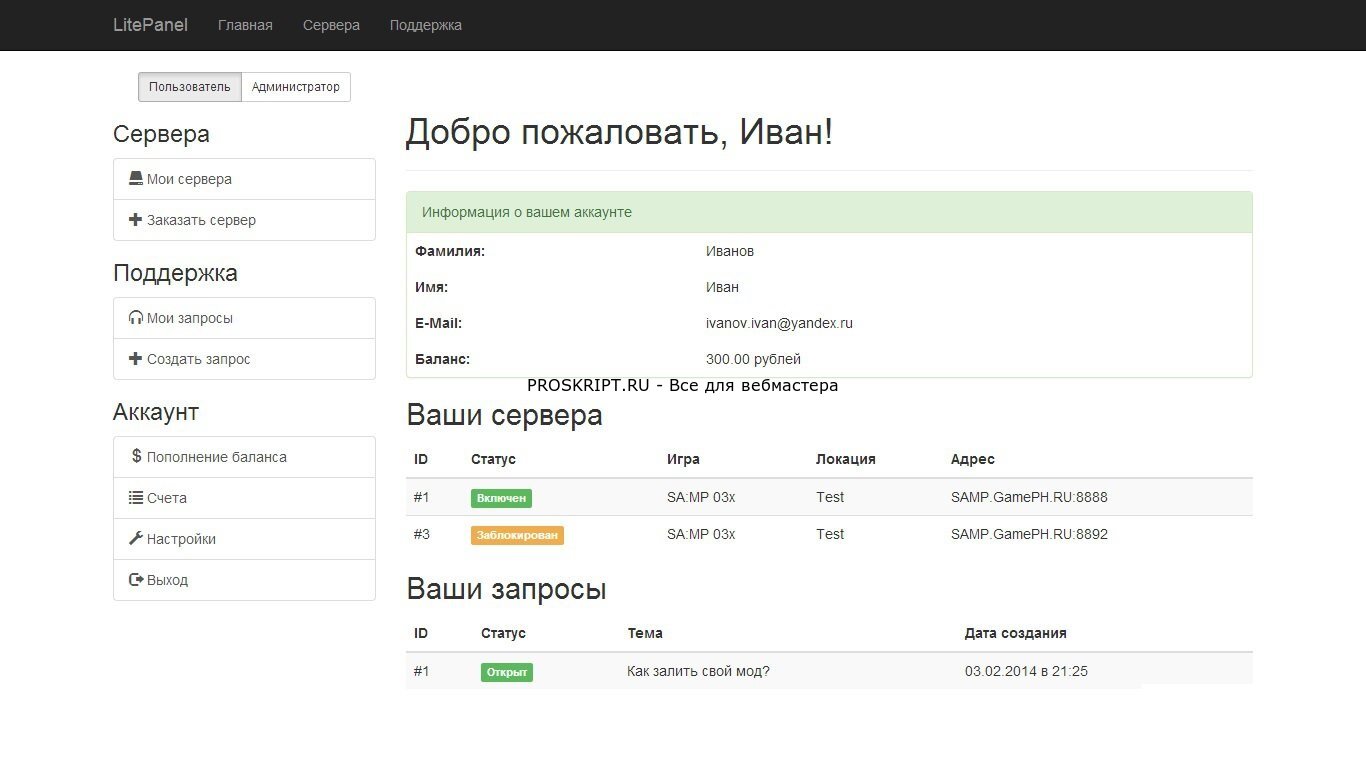
Task: Click the E-Mail: label
Action: coord(438,323)
